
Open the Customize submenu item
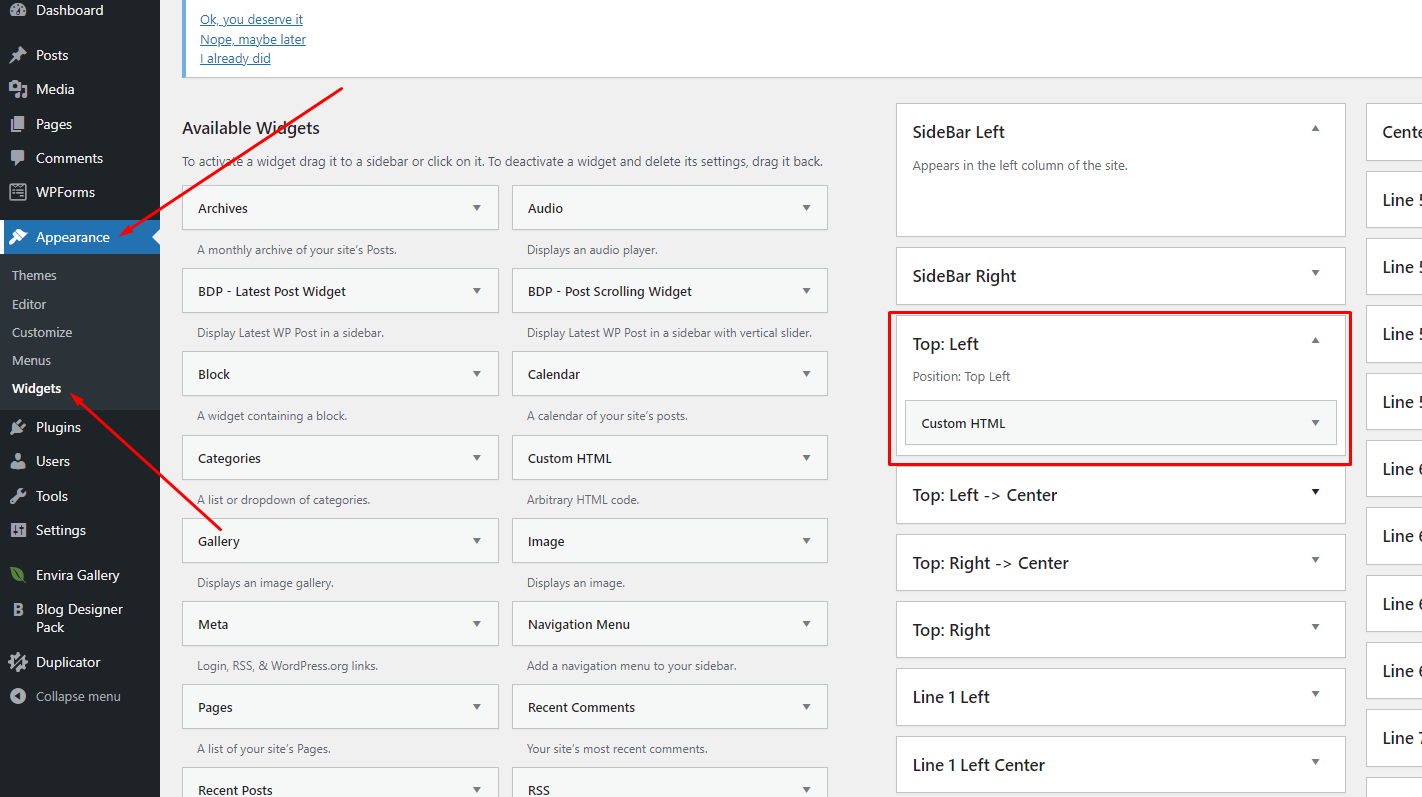[42, 332]
